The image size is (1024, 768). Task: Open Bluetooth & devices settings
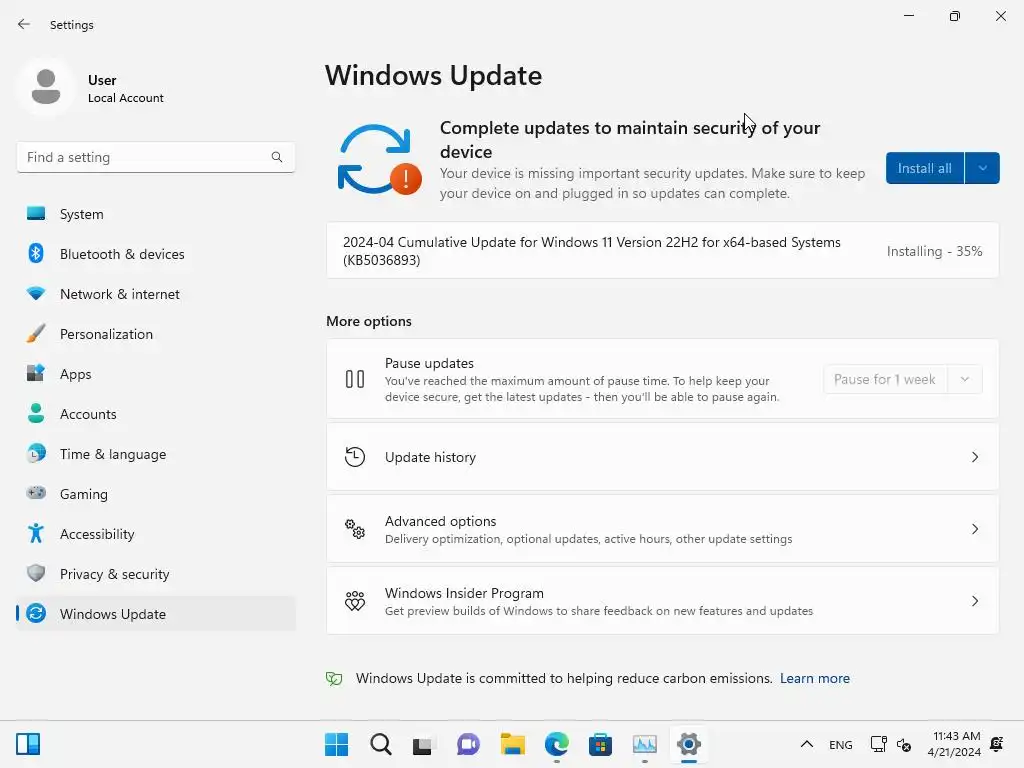pyautogui.click(x=156, y=254)
